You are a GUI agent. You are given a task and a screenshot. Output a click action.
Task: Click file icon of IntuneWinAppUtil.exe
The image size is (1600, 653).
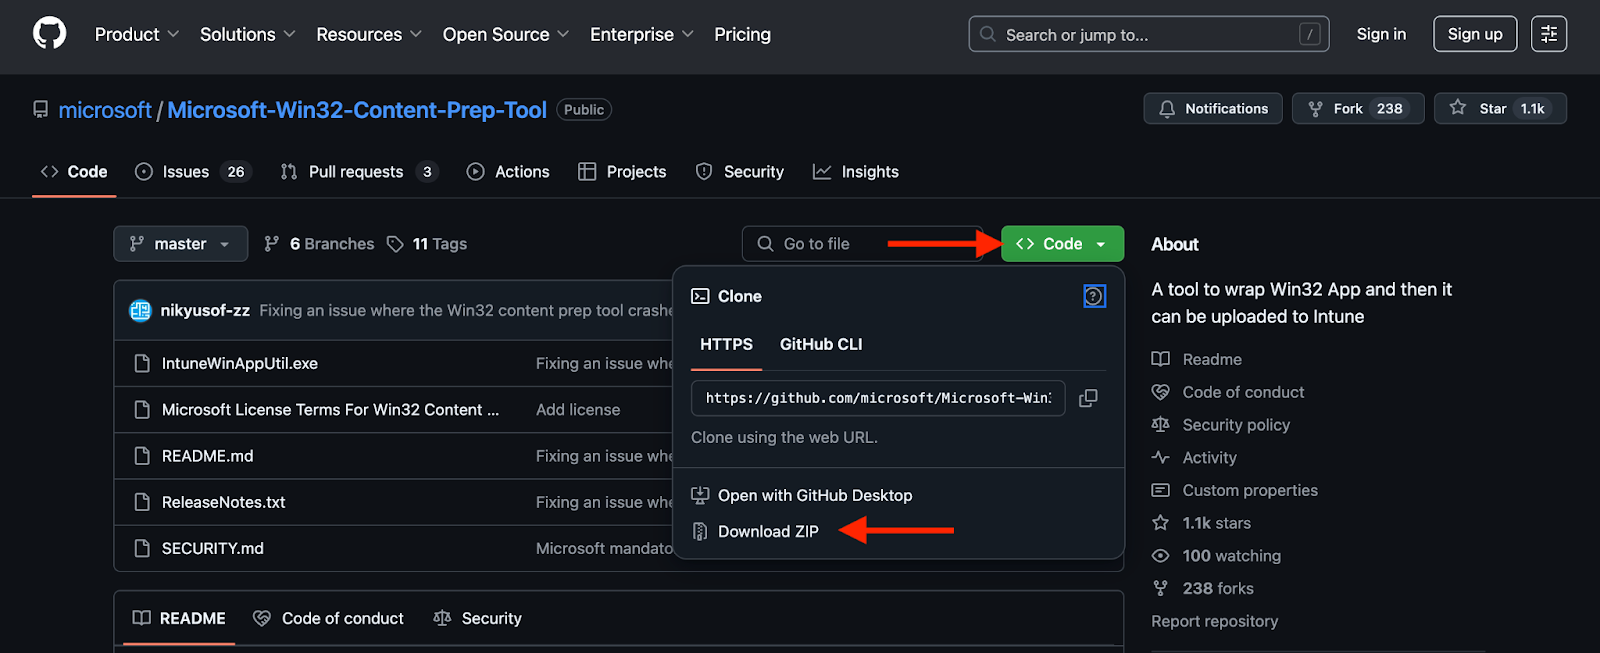coord(142,363)
